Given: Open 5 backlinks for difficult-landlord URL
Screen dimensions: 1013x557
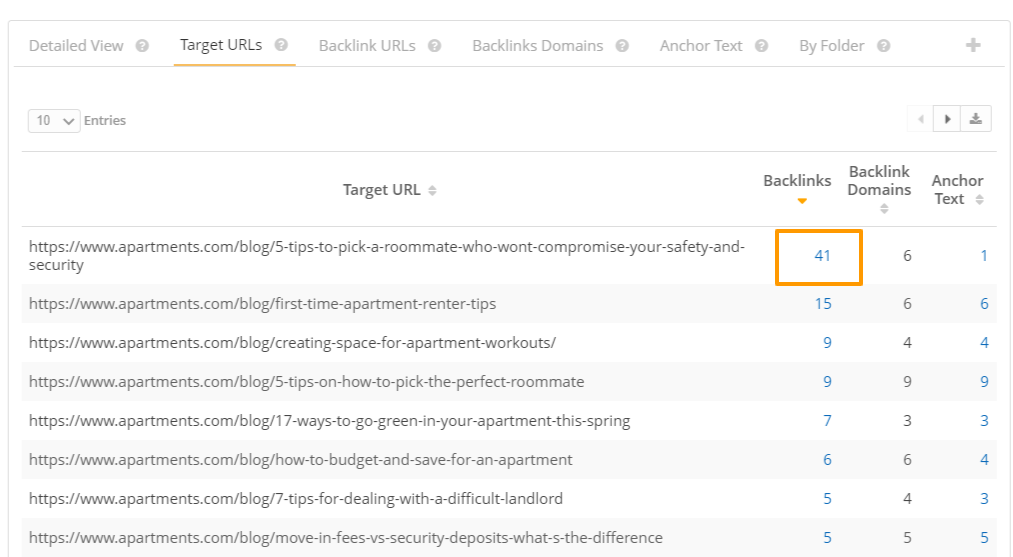Looking at the screenshot, I should [827, 499].
